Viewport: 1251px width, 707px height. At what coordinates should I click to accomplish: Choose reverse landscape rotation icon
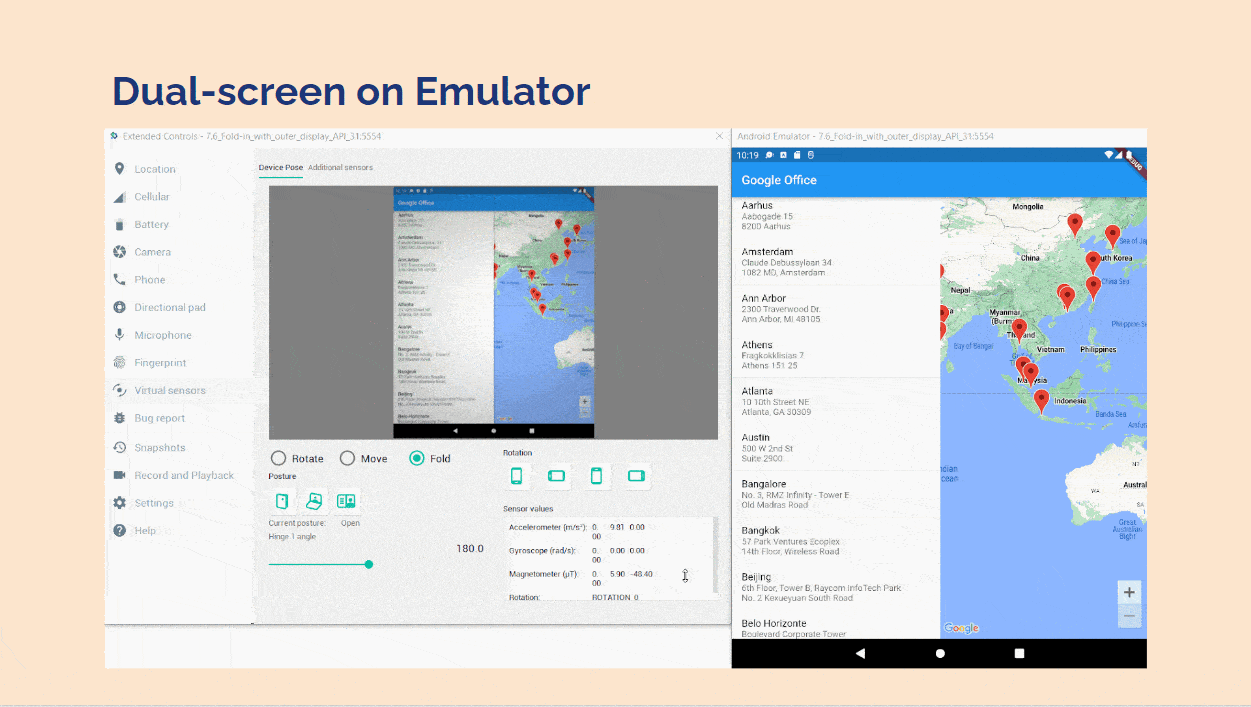click(x=636, y=476)
